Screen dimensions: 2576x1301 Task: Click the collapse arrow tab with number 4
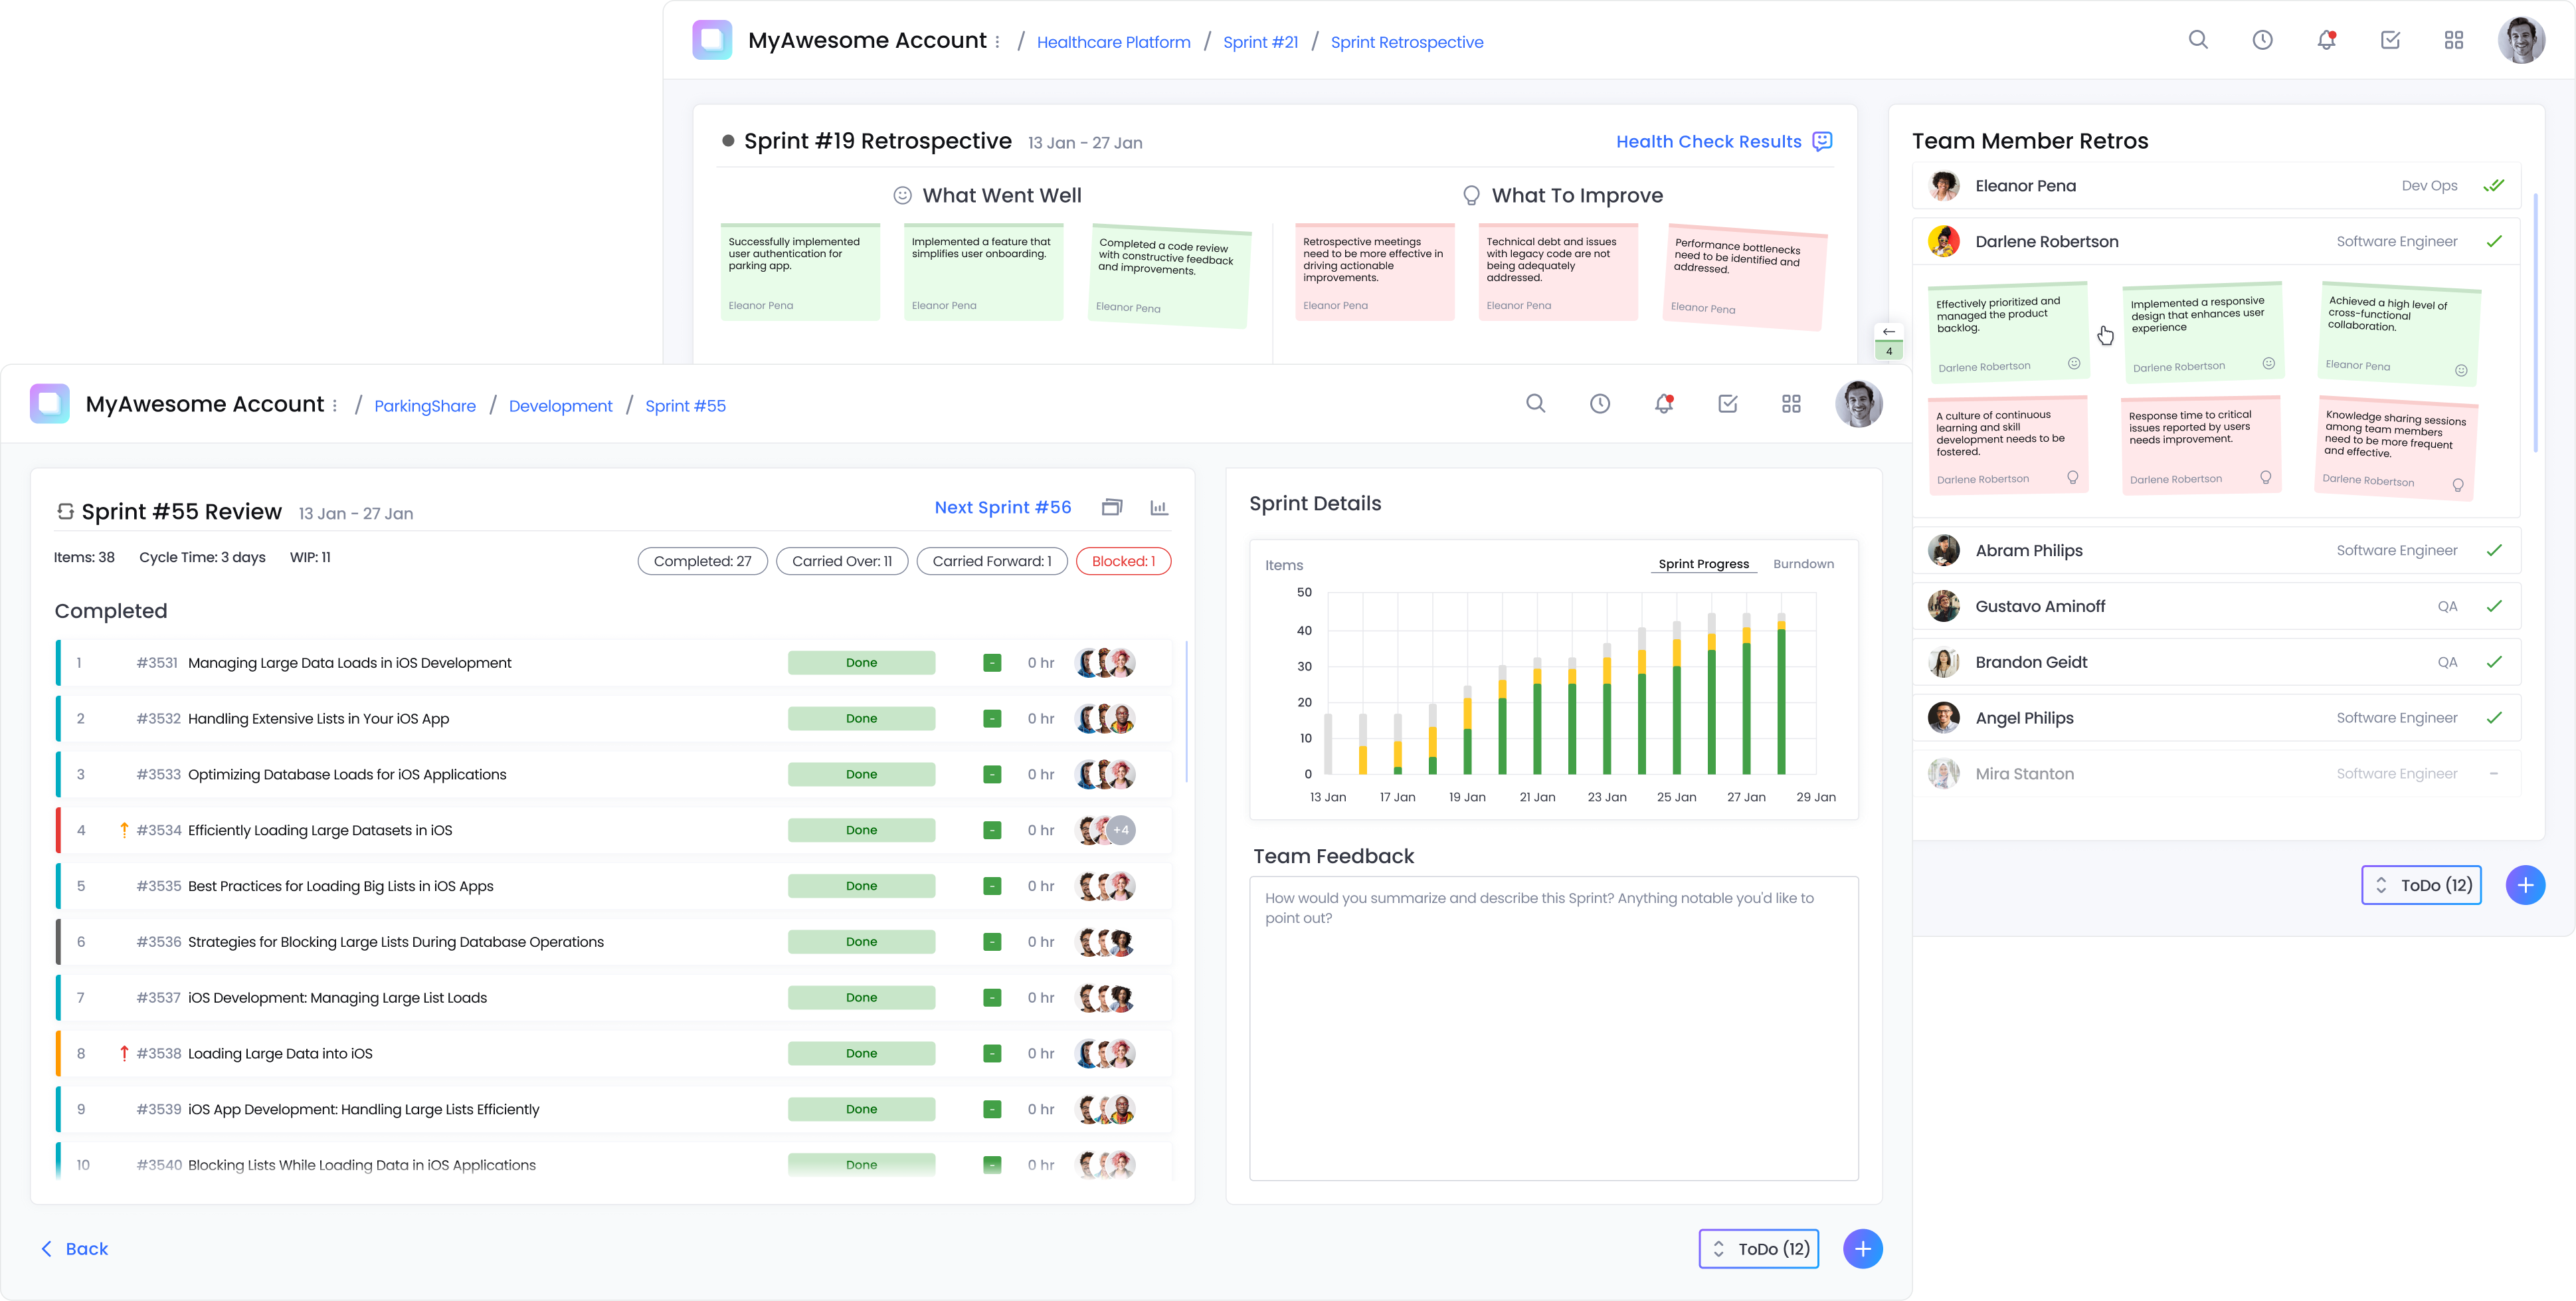pyautogui.click(x=1888, y=341)
